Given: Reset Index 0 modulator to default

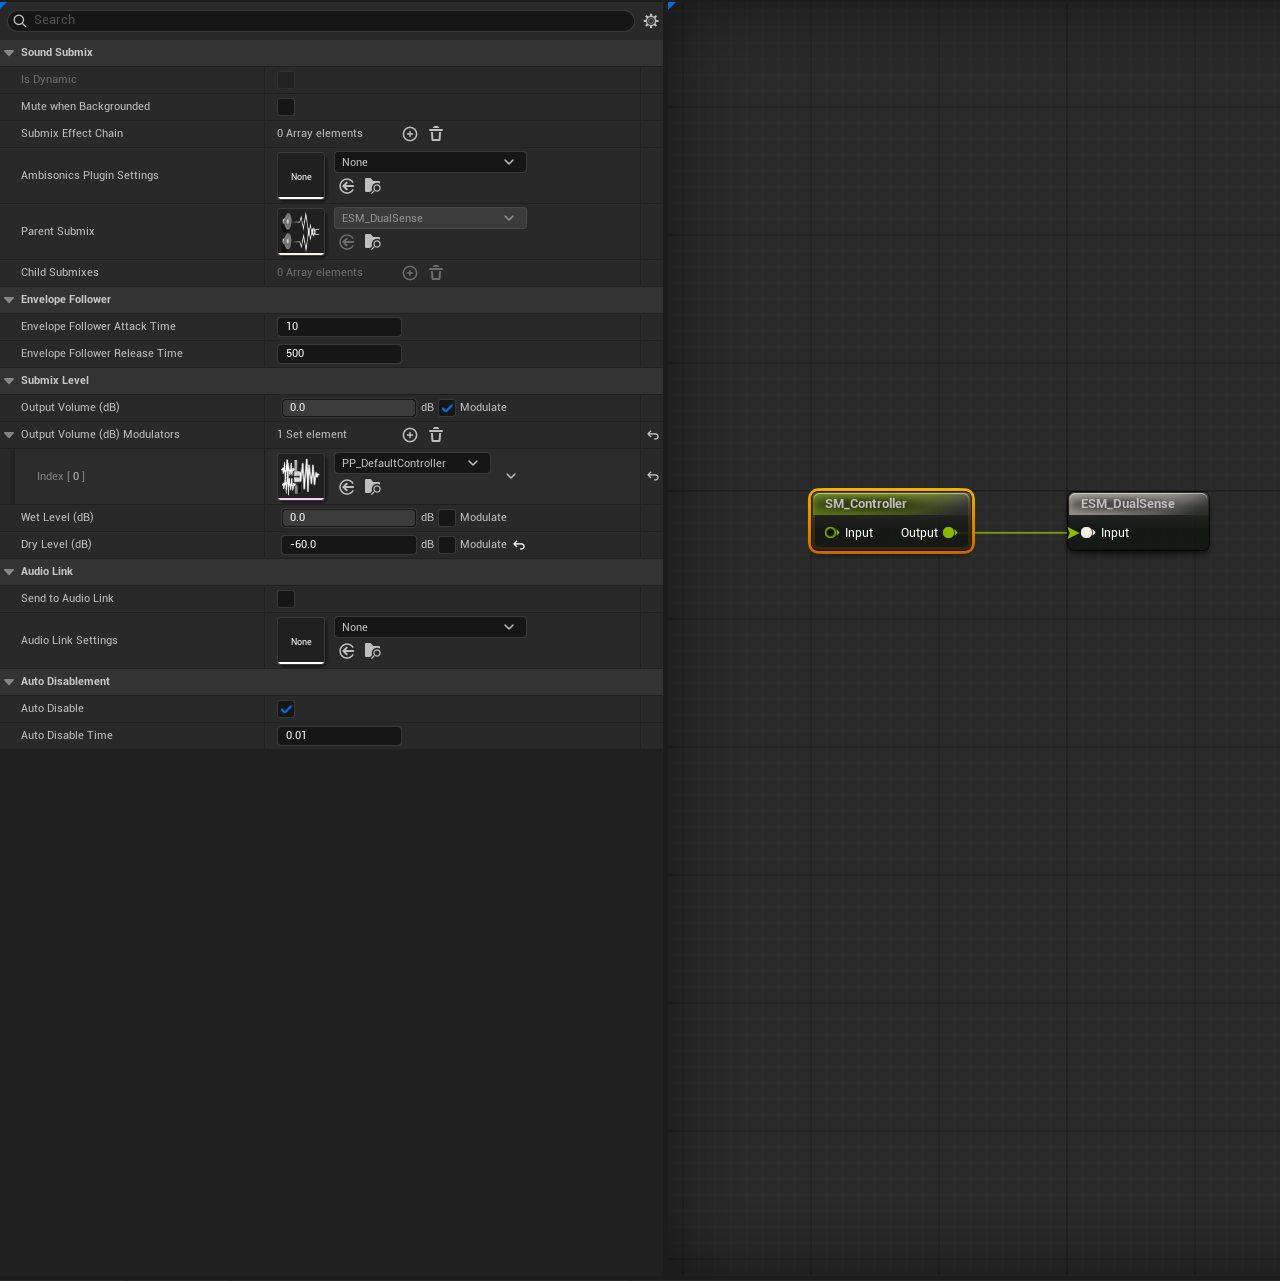Looking at the screenshot, I should pyautogui.click(x=653, y=476).
